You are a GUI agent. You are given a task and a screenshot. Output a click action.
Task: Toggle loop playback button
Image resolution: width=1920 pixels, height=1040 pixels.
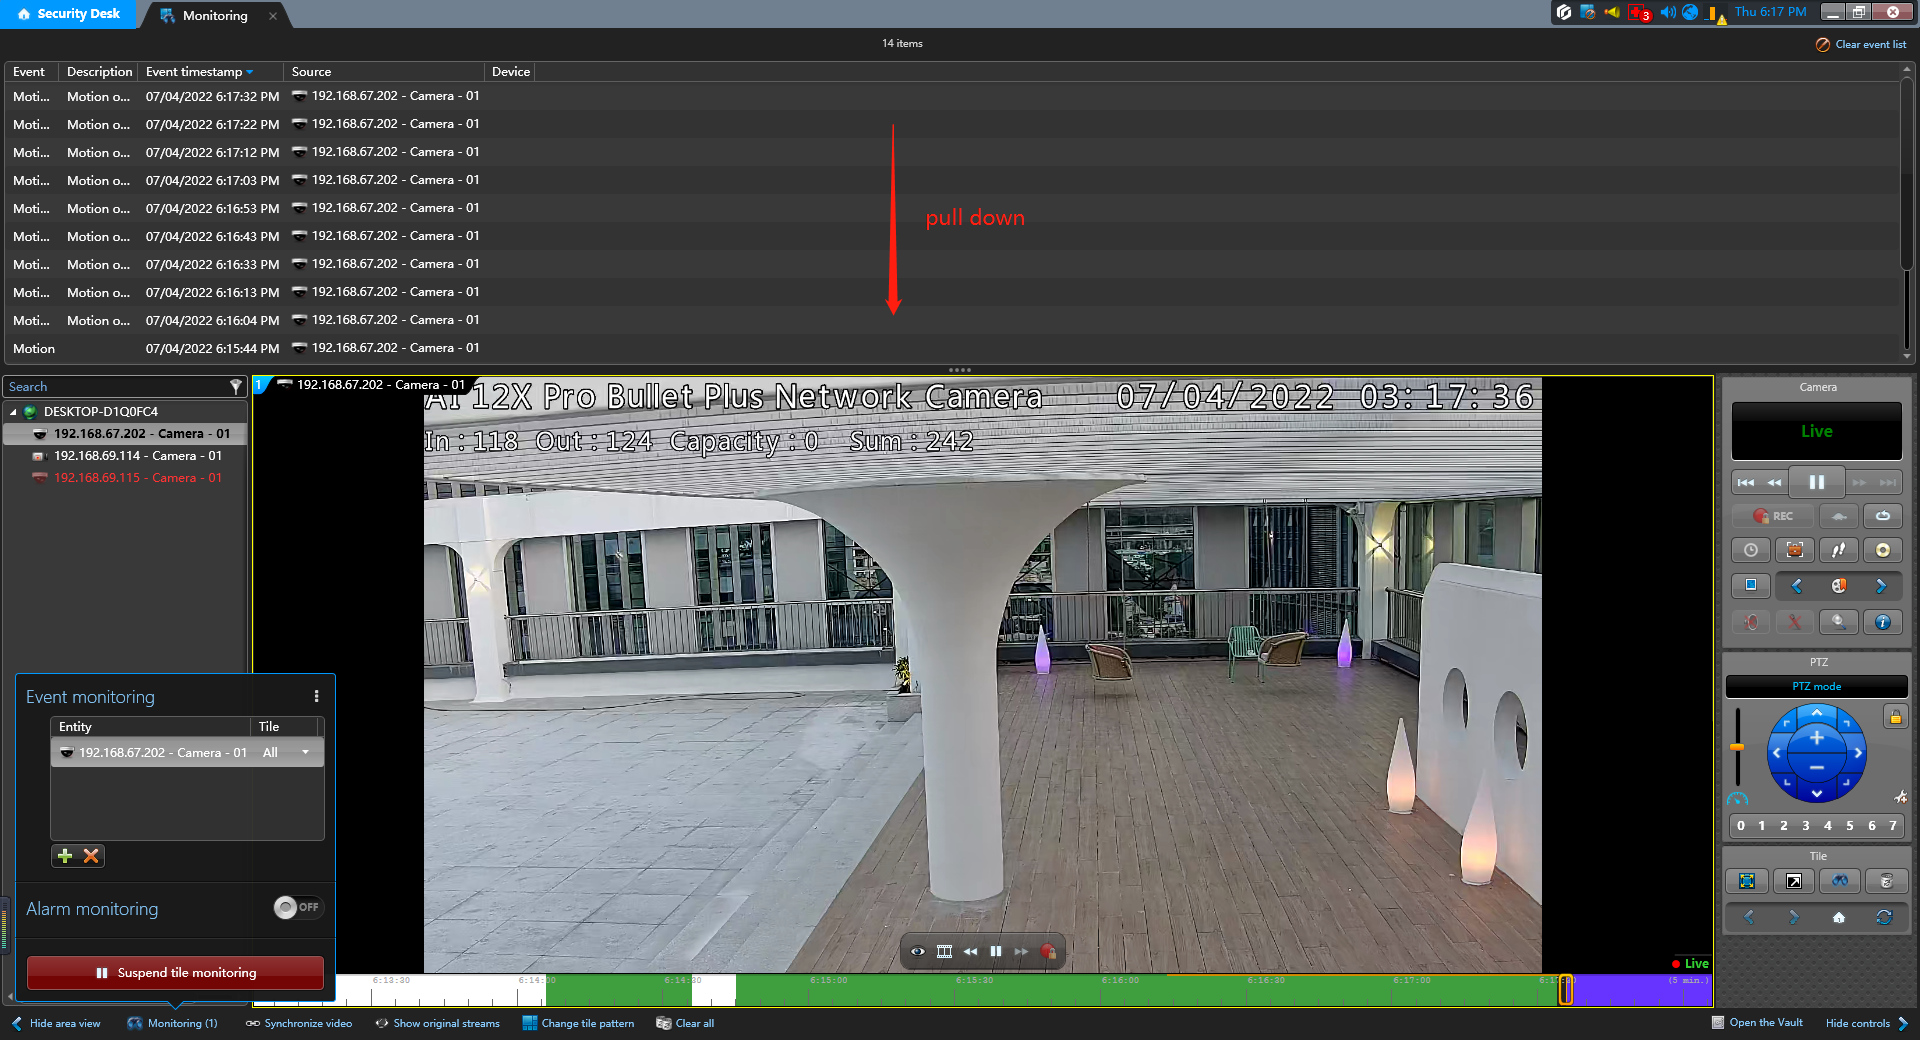point(1883,516)
